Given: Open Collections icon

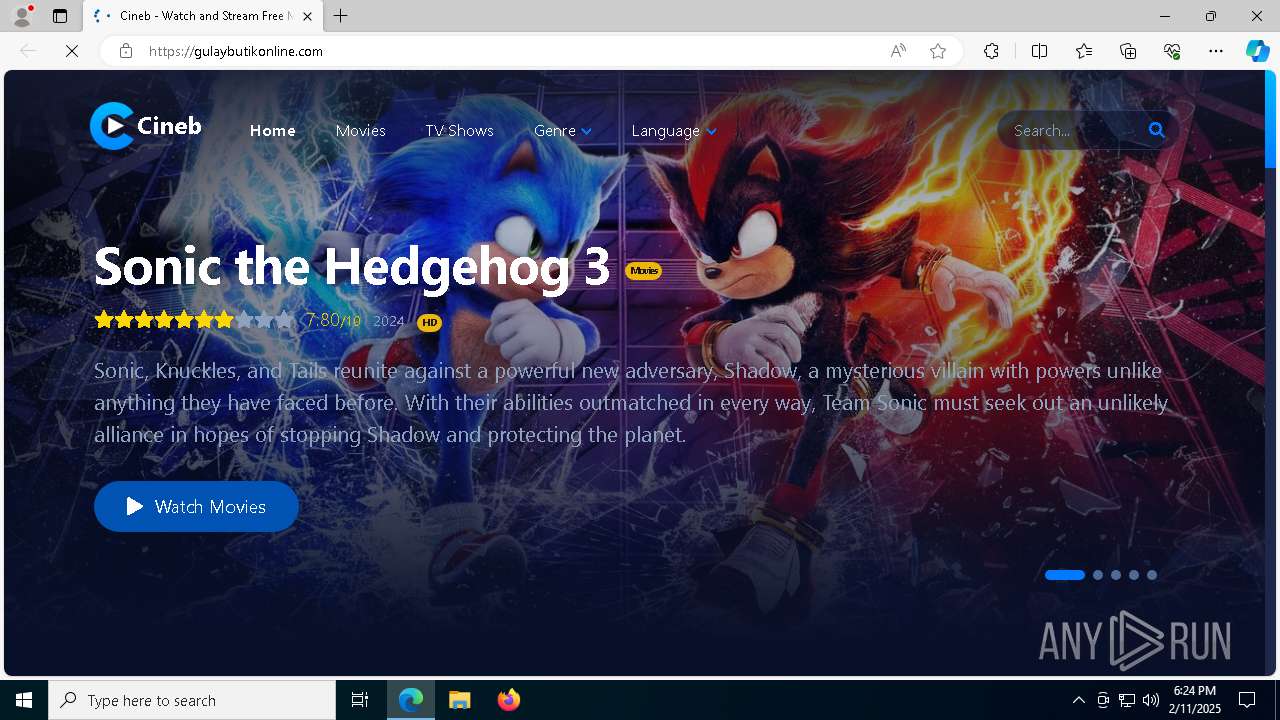Looking at the screenshot, I should point(1128,51).
